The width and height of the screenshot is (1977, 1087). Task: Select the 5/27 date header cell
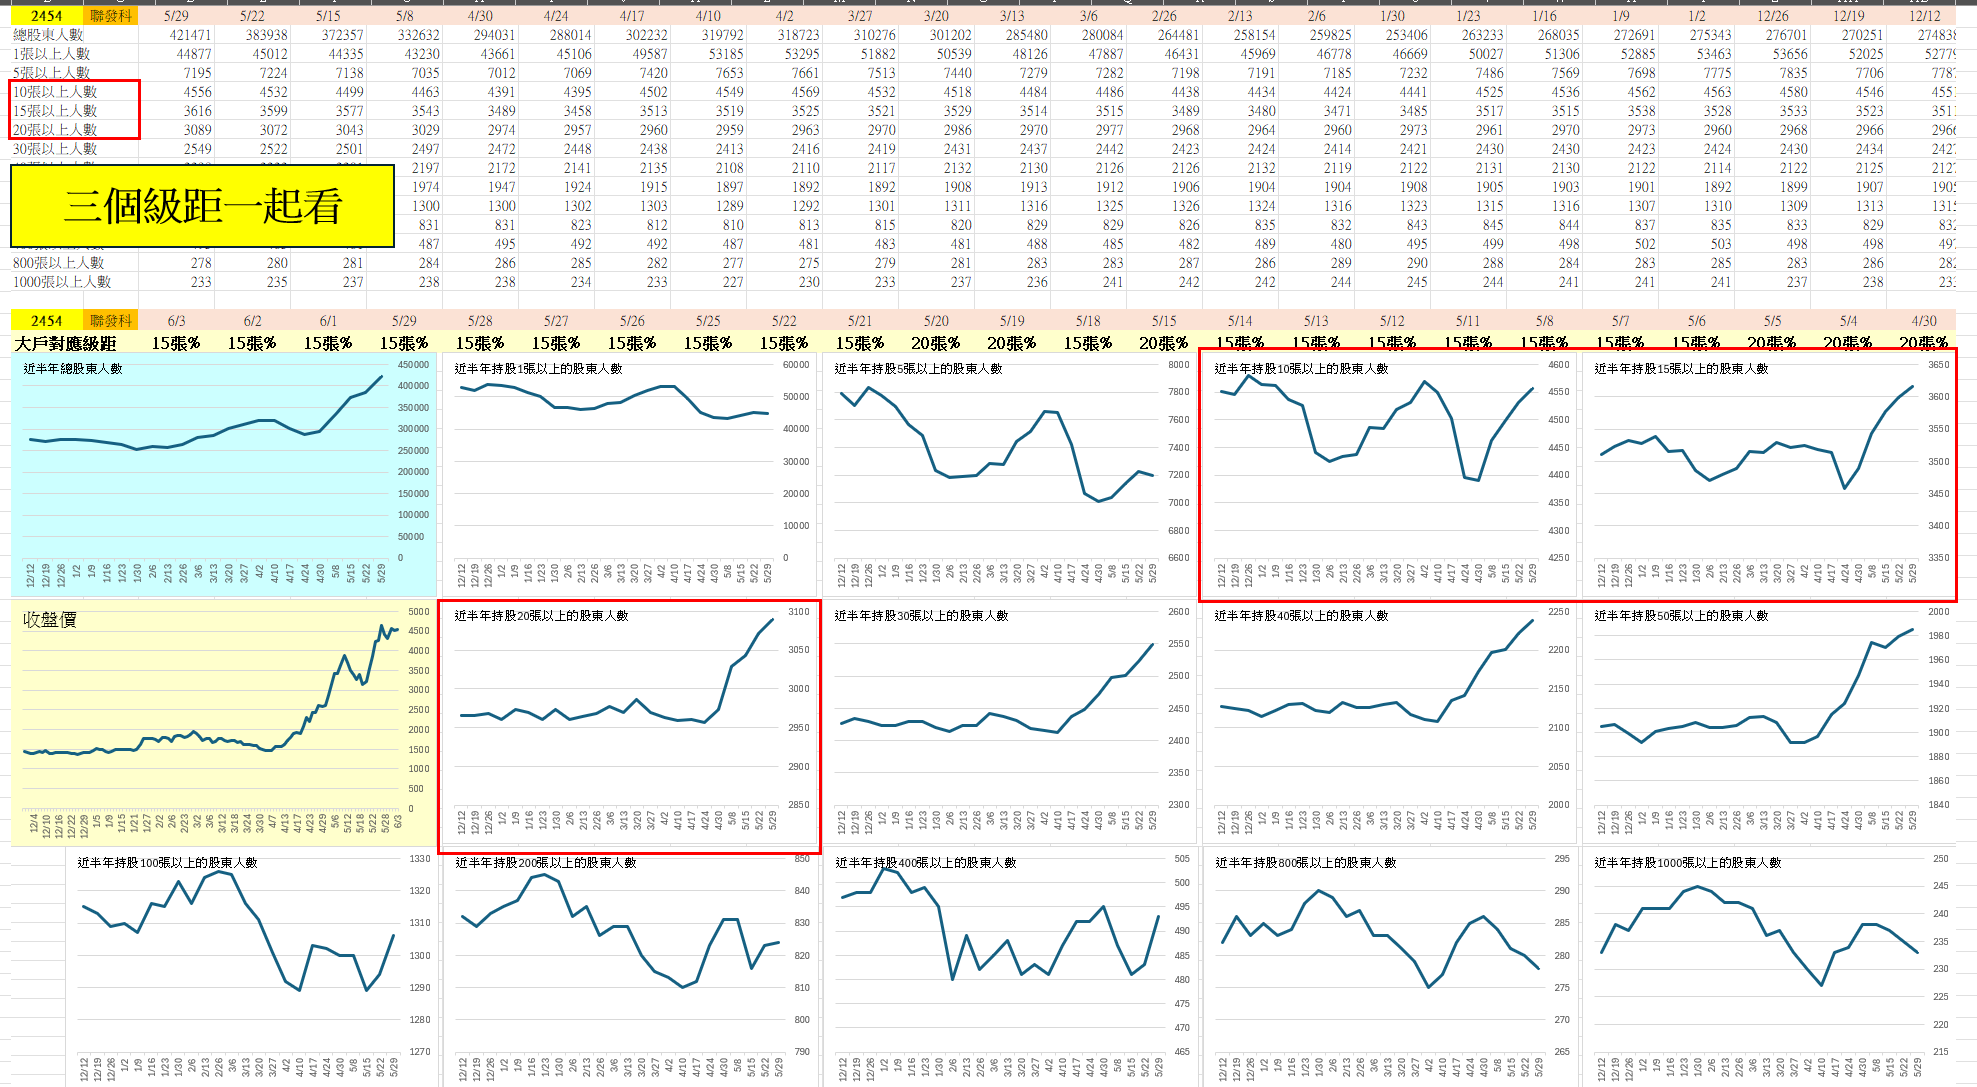(556, 321)
